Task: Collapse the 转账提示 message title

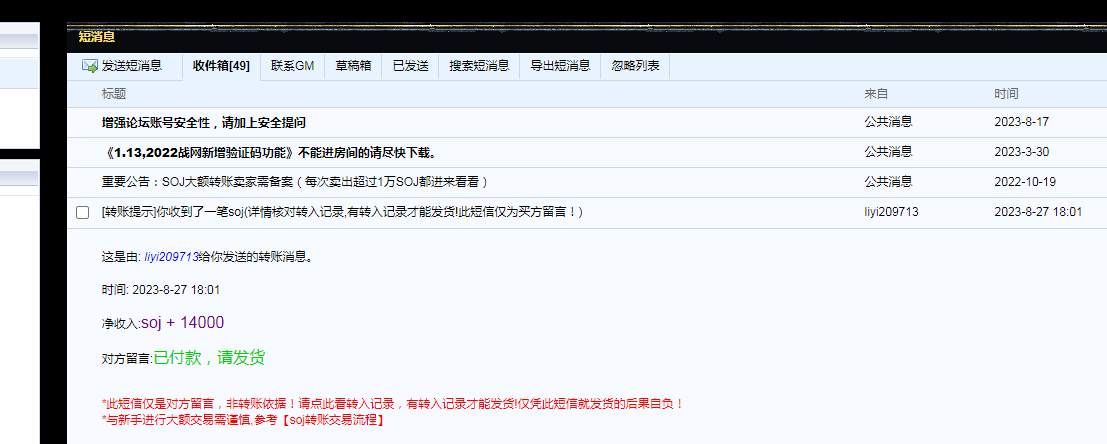Action: (342, 212)
